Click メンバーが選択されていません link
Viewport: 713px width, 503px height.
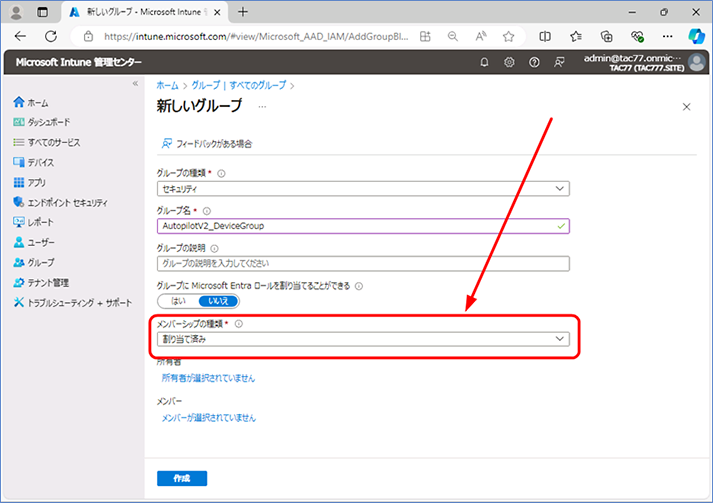(x=209, y=418)
